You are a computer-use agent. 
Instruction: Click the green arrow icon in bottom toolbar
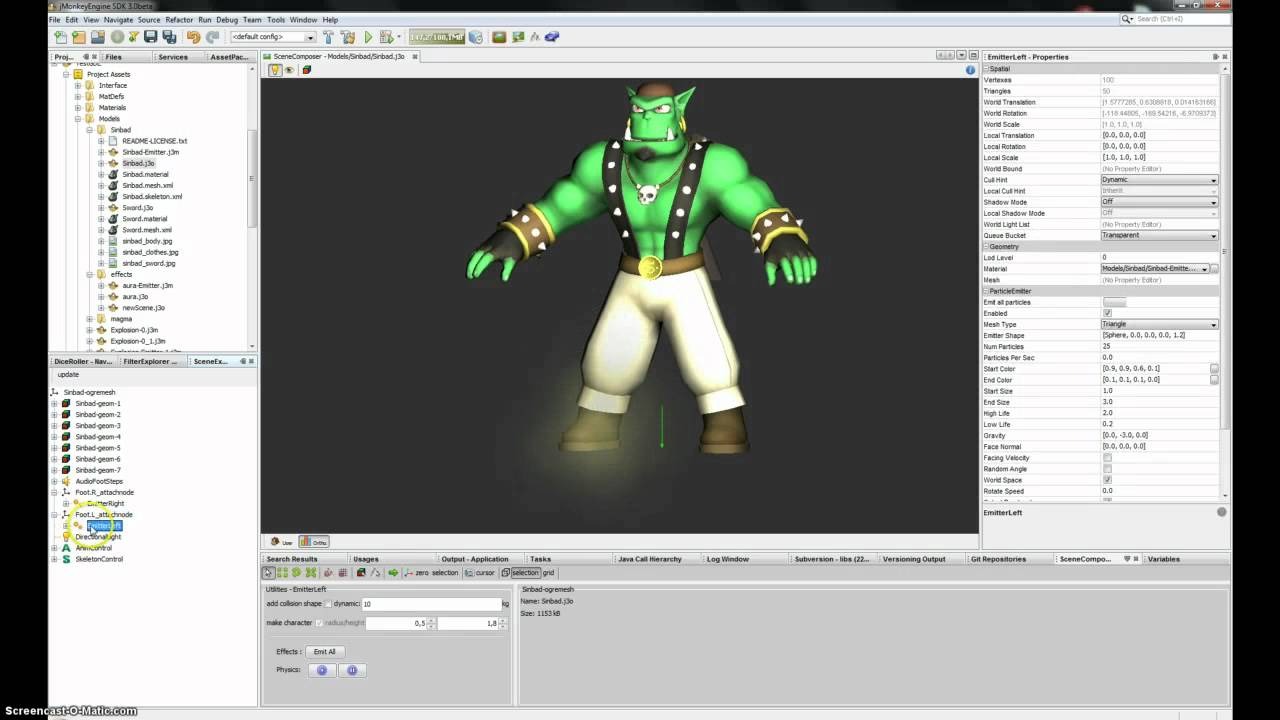click(393, 573)
